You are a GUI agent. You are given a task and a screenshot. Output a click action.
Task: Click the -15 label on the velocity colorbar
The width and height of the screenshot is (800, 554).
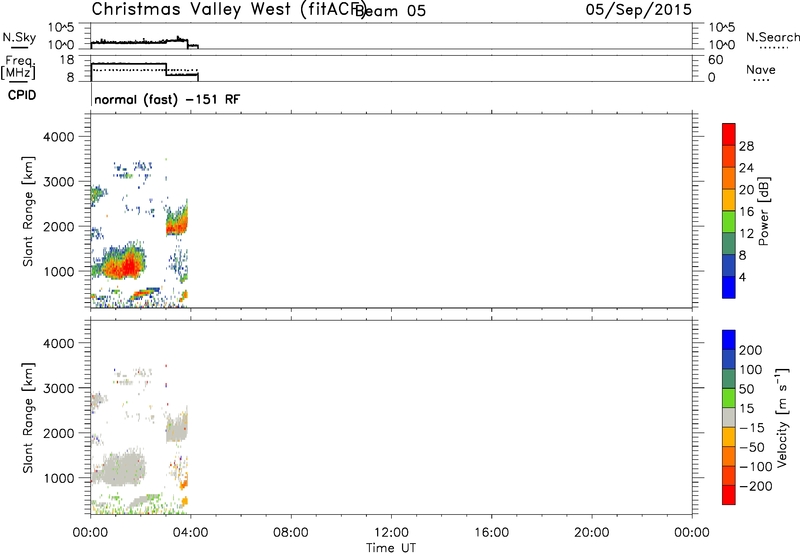click(752, 427)
